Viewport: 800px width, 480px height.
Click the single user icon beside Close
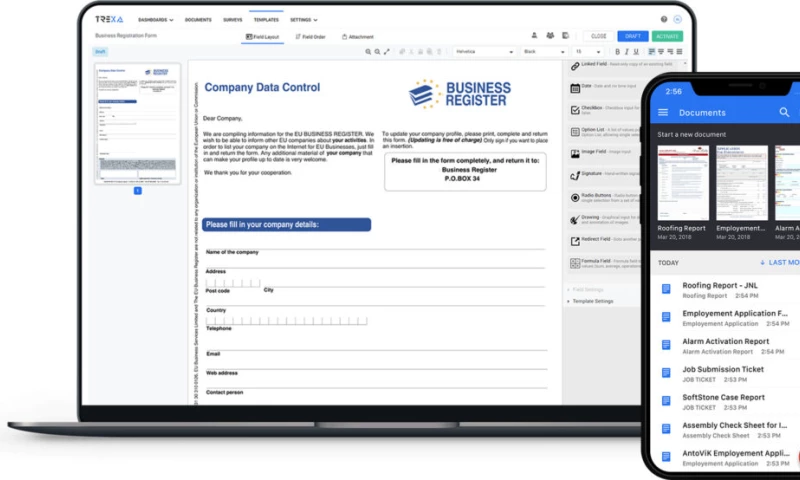coord(534,36)
